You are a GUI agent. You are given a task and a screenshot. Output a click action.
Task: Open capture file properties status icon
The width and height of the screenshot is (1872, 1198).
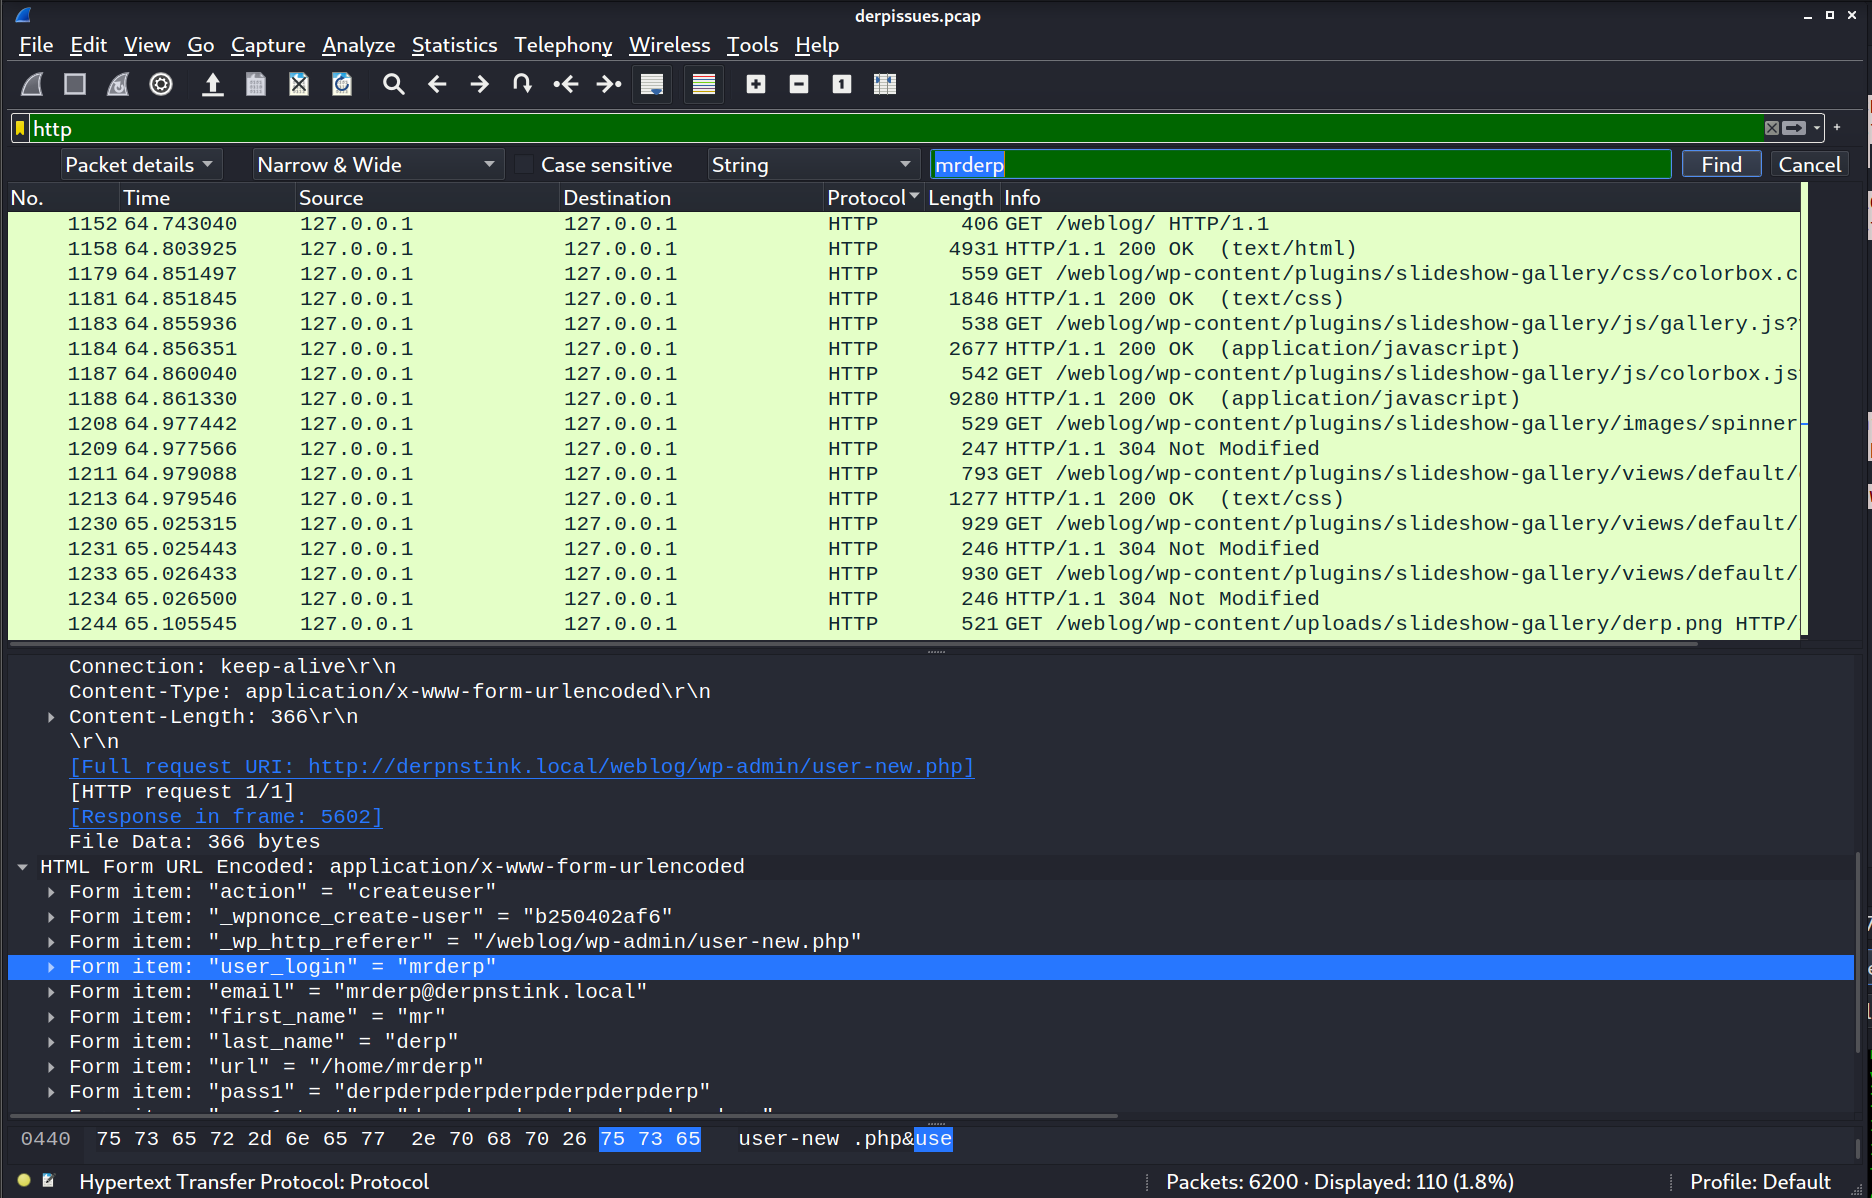[x=48, y=1181]
